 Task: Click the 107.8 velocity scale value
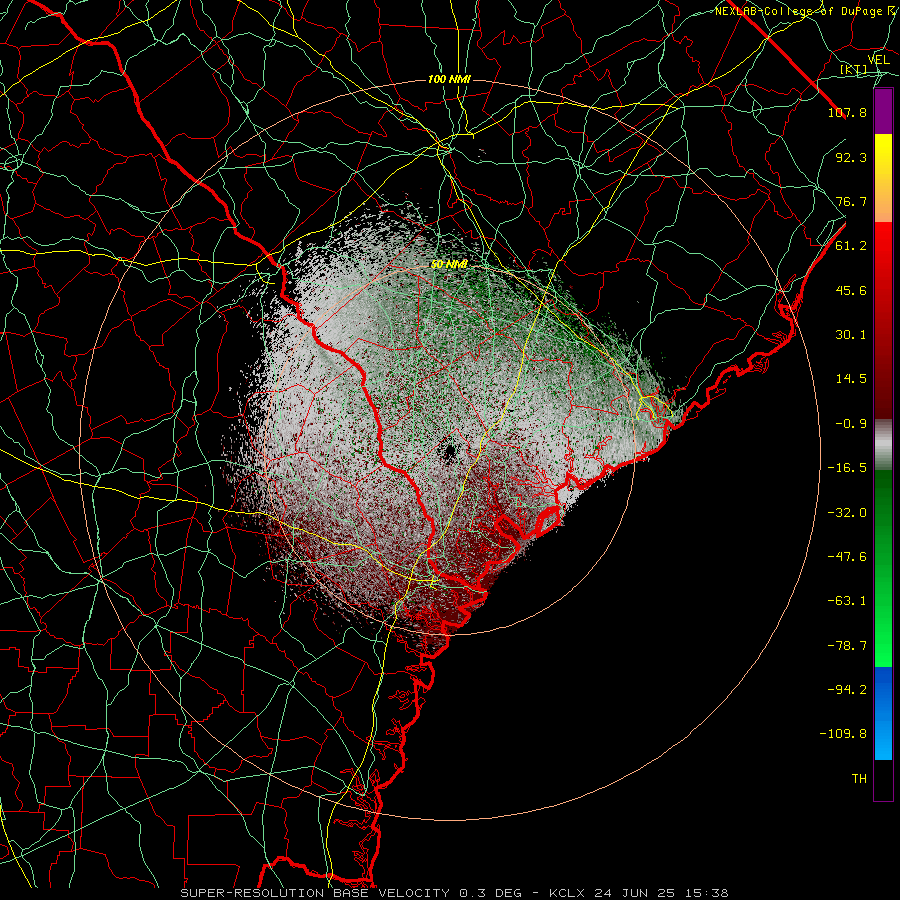(847, 112)
